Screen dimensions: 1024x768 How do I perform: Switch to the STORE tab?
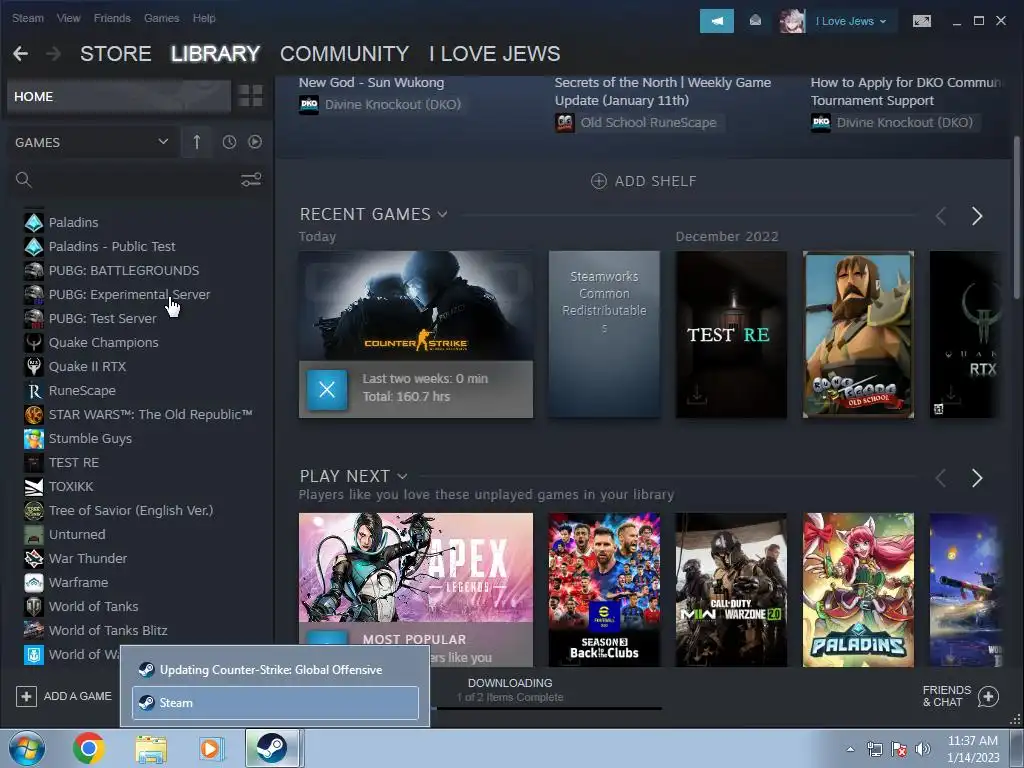coord(116,54)
